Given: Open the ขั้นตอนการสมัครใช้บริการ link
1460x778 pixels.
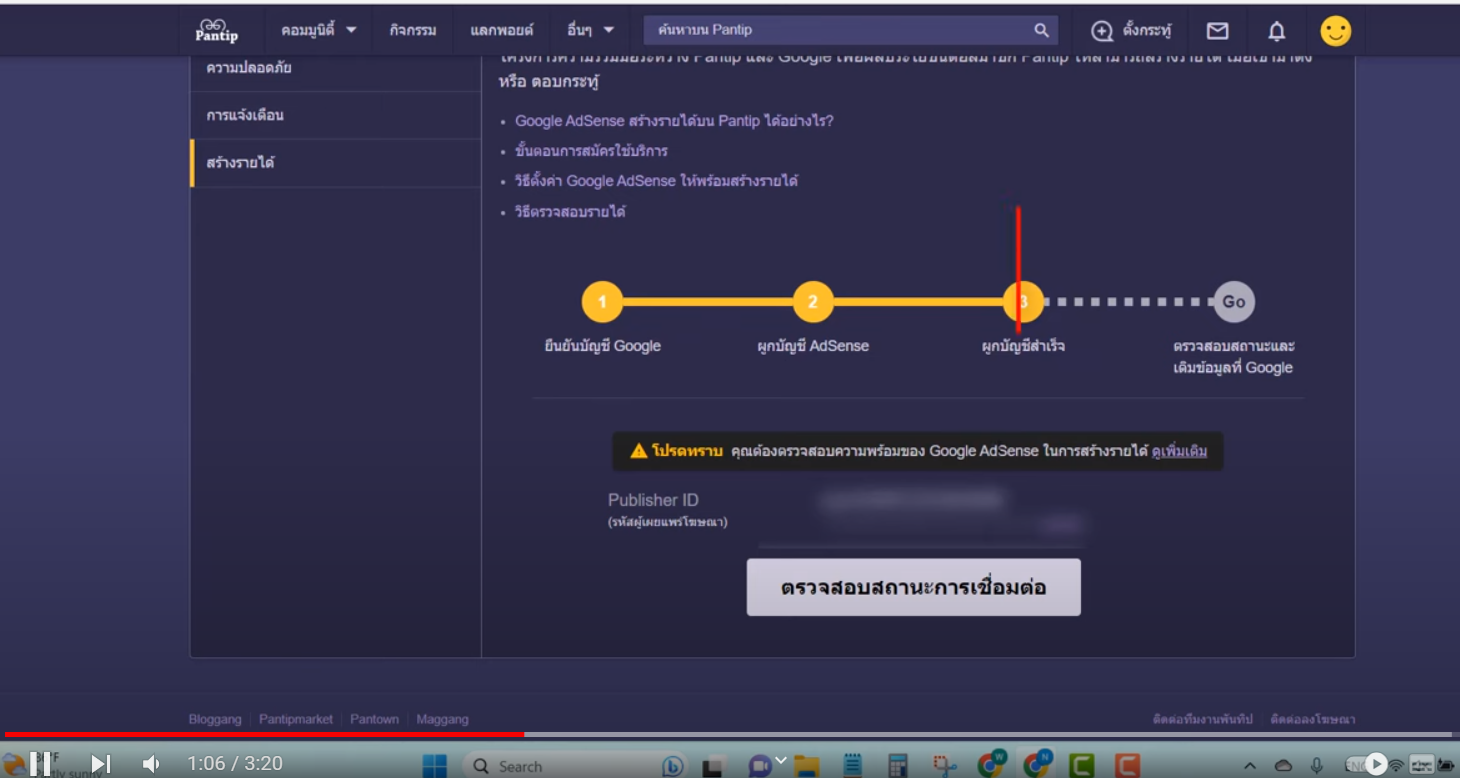Looking at the screenshot, I should click(x=591, y=151).
